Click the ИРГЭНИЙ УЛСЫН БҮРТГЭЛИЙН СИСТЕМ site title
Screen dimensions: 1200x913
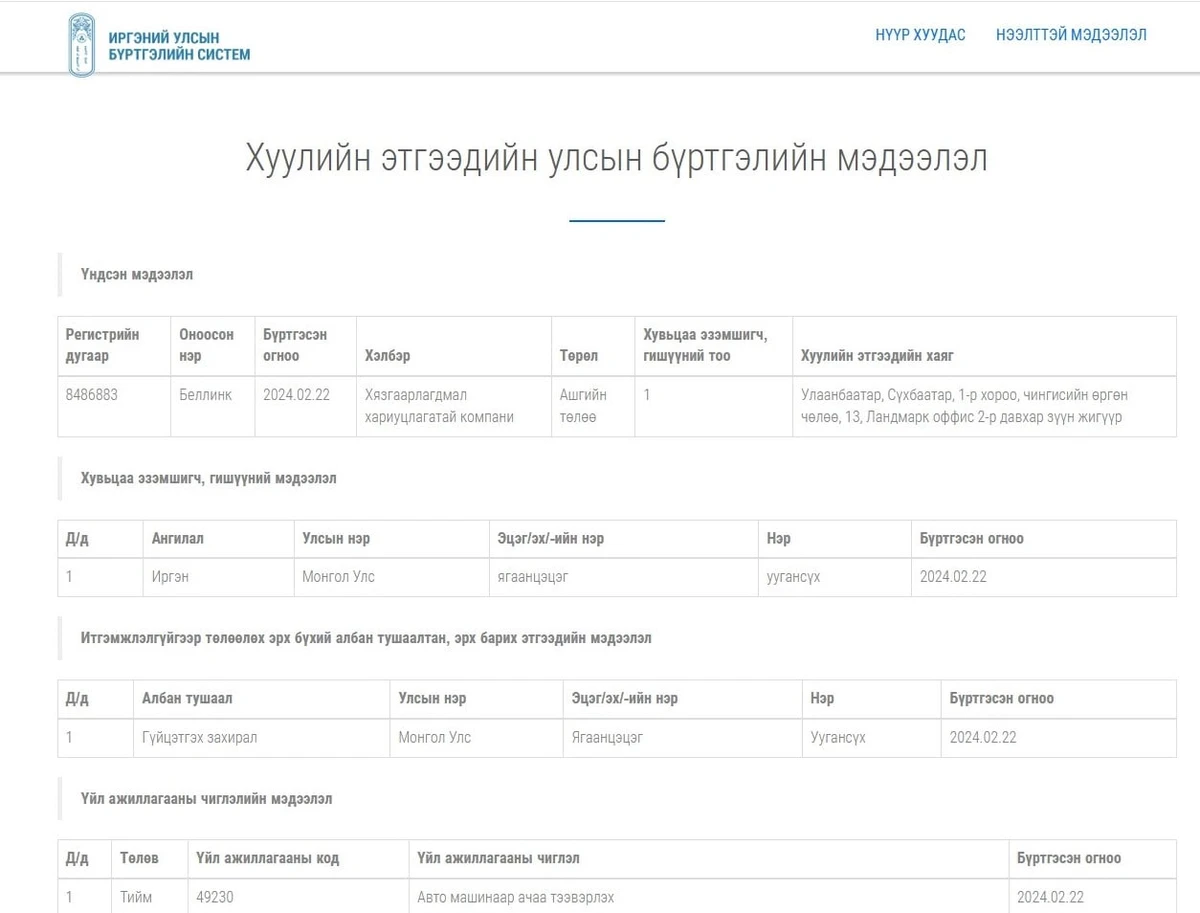point(179,46)
